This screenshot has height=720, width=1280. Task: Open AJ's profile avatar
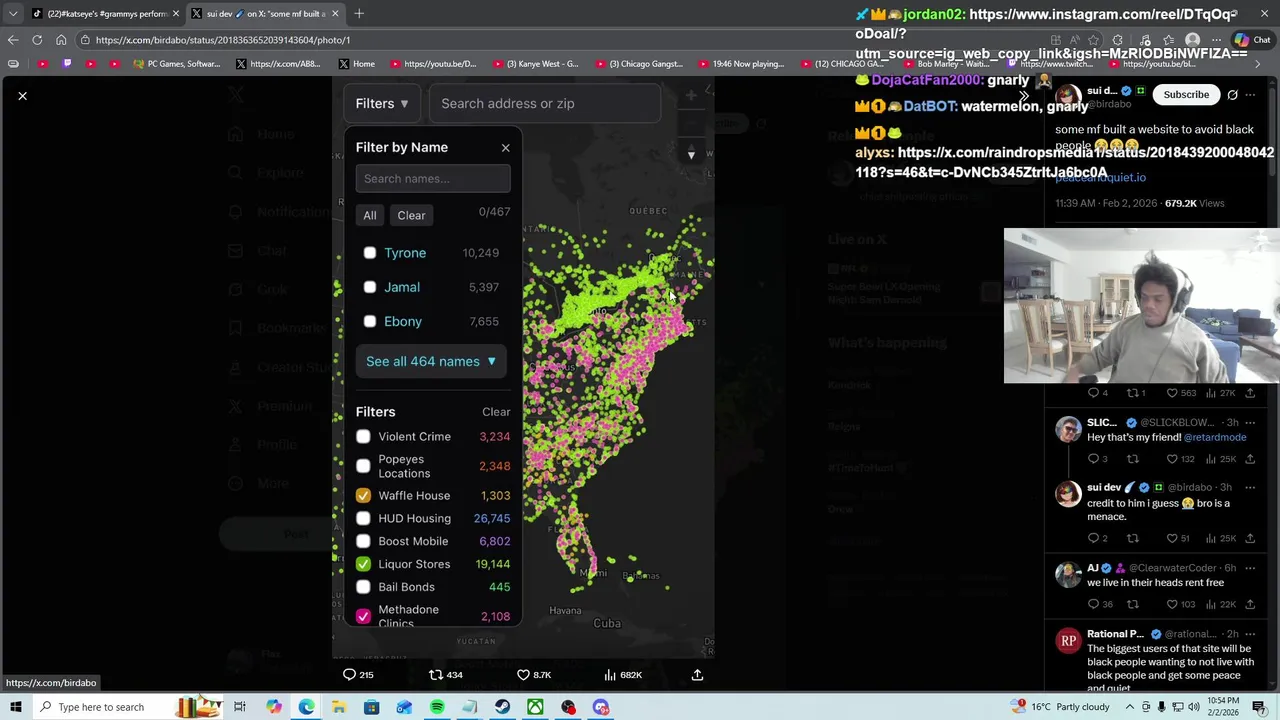coord(1068,575)
